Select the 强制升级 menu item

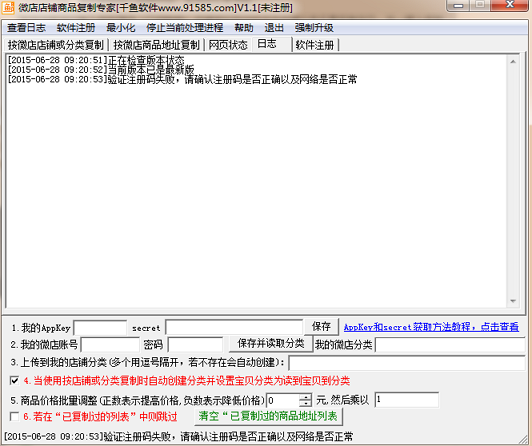click(314, 28)
